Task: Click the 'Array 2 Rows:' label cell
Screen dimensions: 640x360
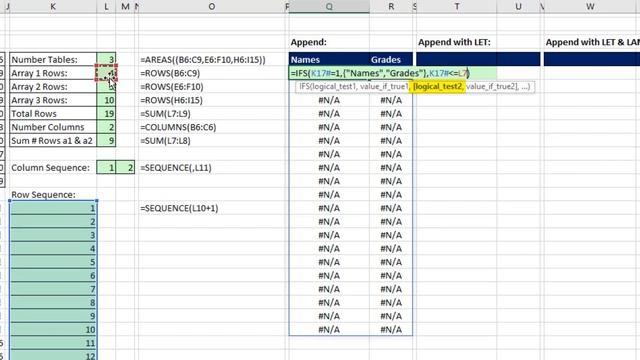Action: point(53,87)
